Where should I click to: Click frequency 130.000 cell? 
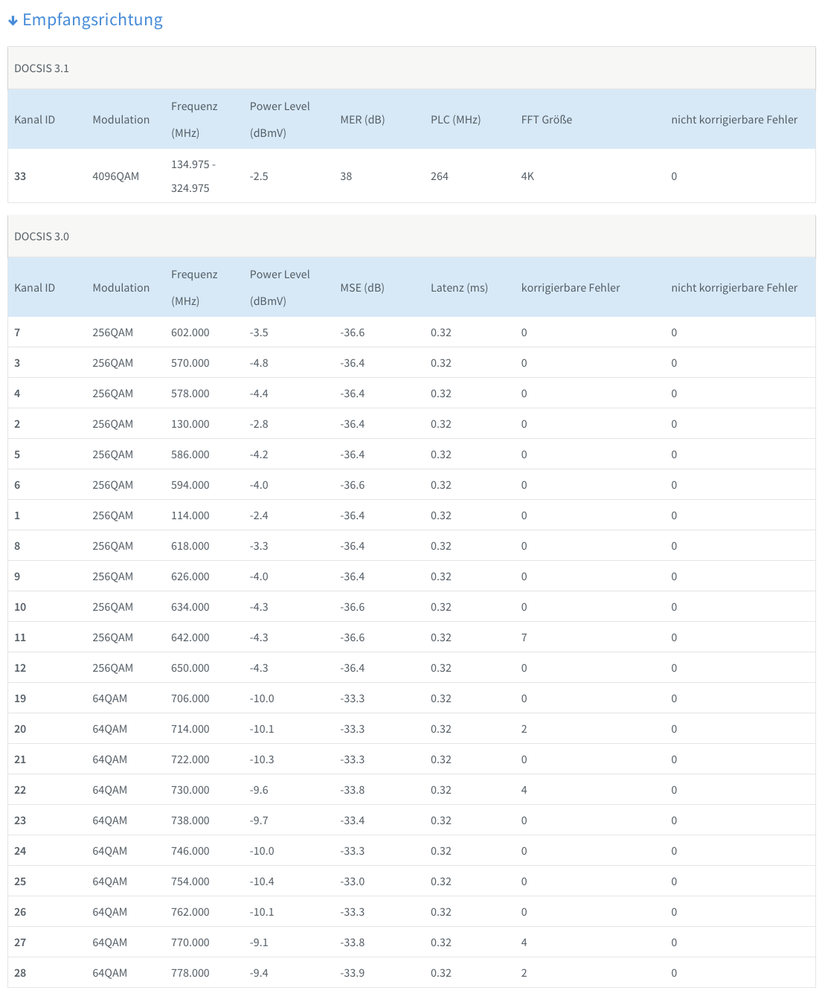tap(190, 424)
